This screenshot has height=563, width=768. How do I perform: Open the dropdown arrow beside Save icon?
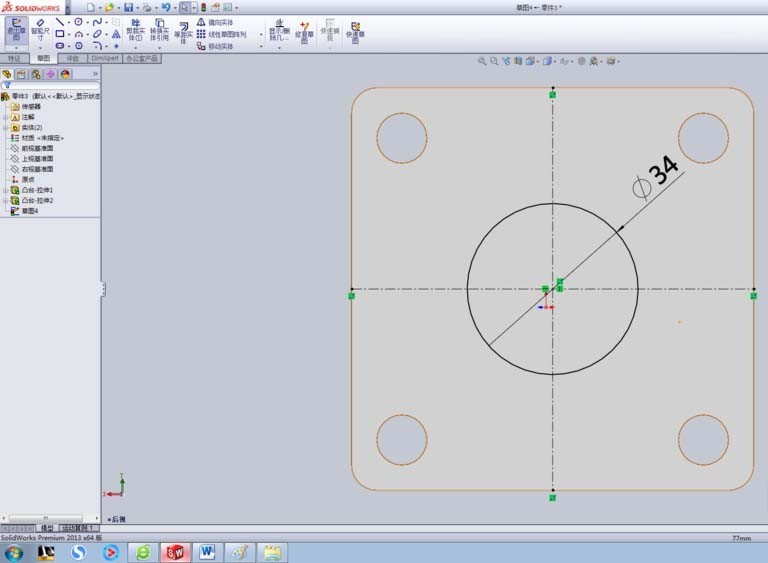click(x=137, y=8)
